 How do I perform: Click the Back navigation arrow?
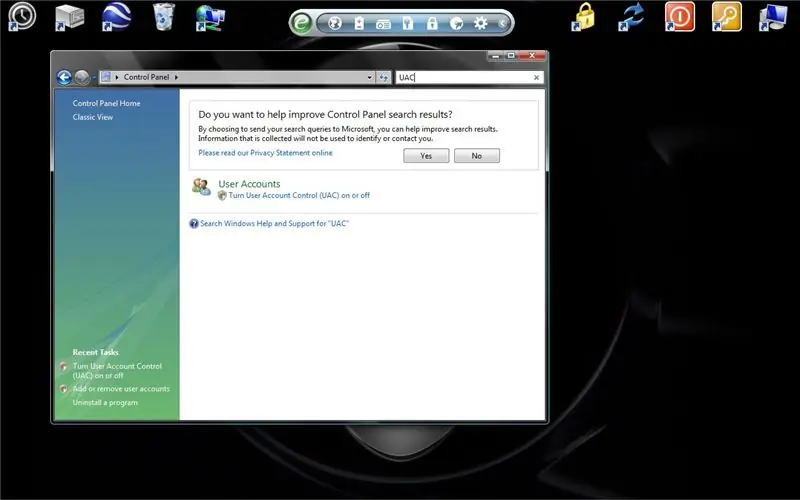64,77
